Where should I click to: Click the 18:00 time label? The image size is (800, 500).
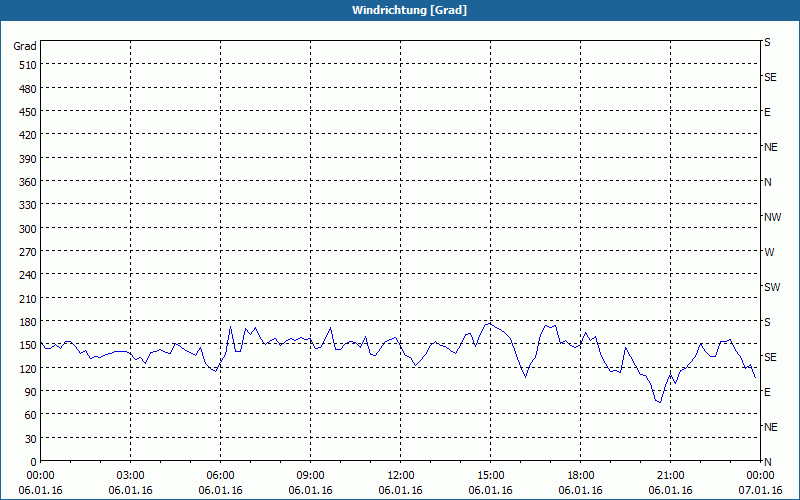click(x=581, y=476)
